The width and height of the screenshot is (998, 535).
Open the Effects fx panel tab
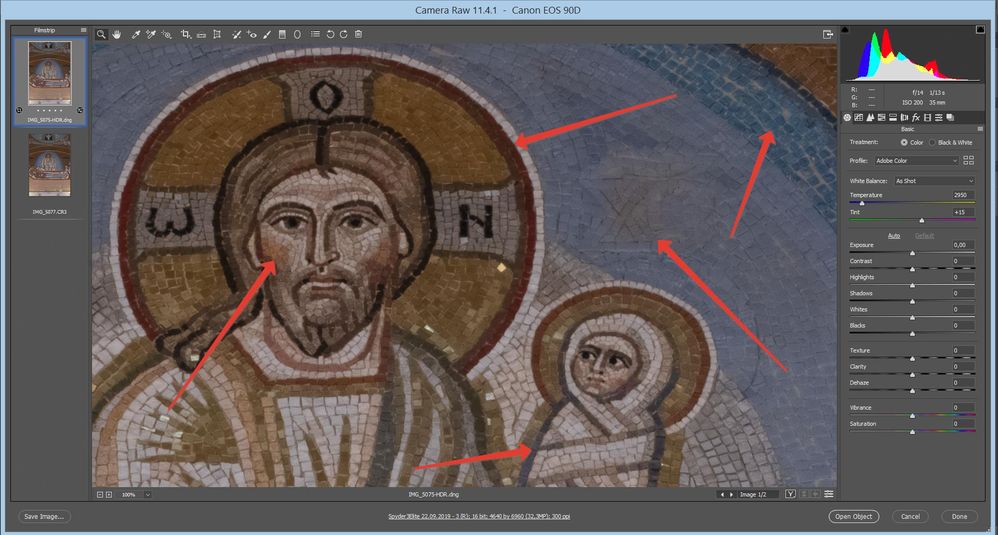(x=916, y=118)
